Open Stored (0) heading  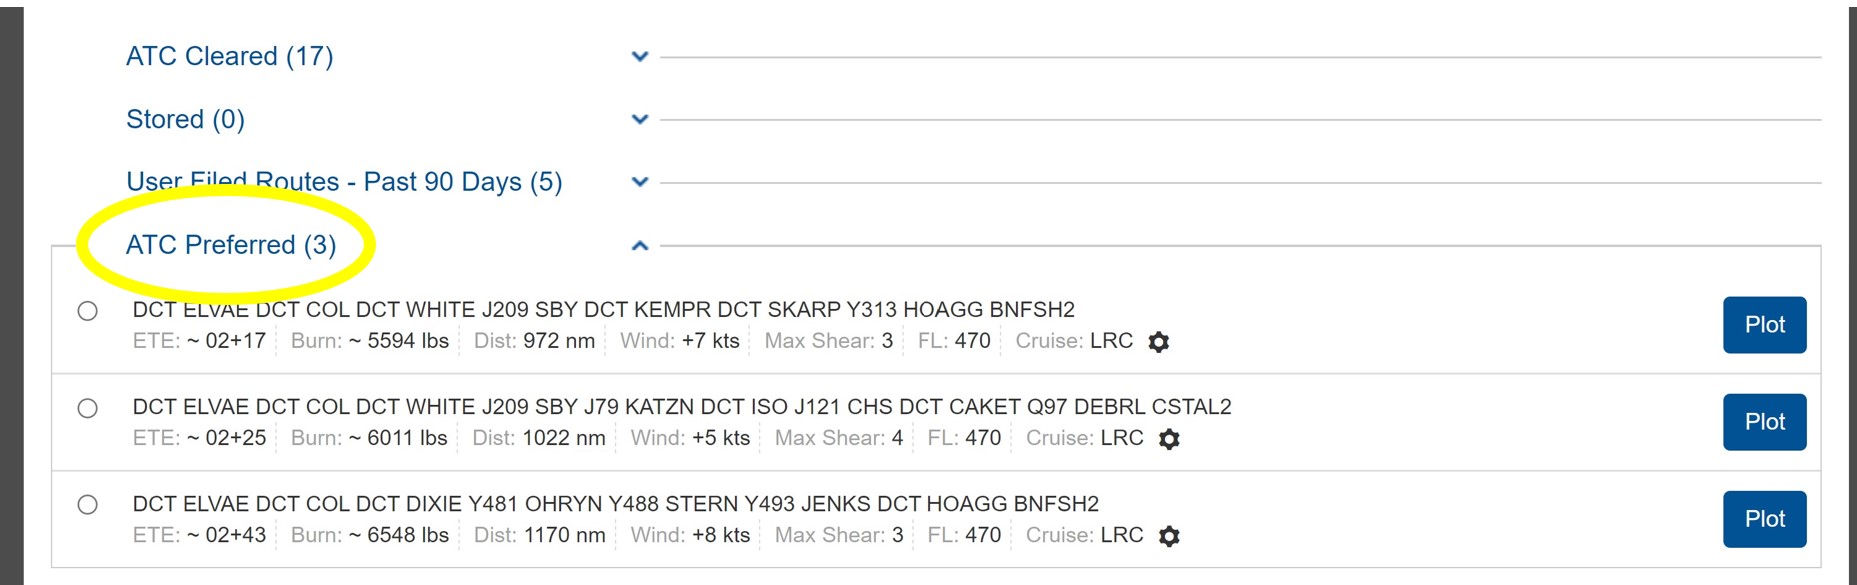pos(185,119)
